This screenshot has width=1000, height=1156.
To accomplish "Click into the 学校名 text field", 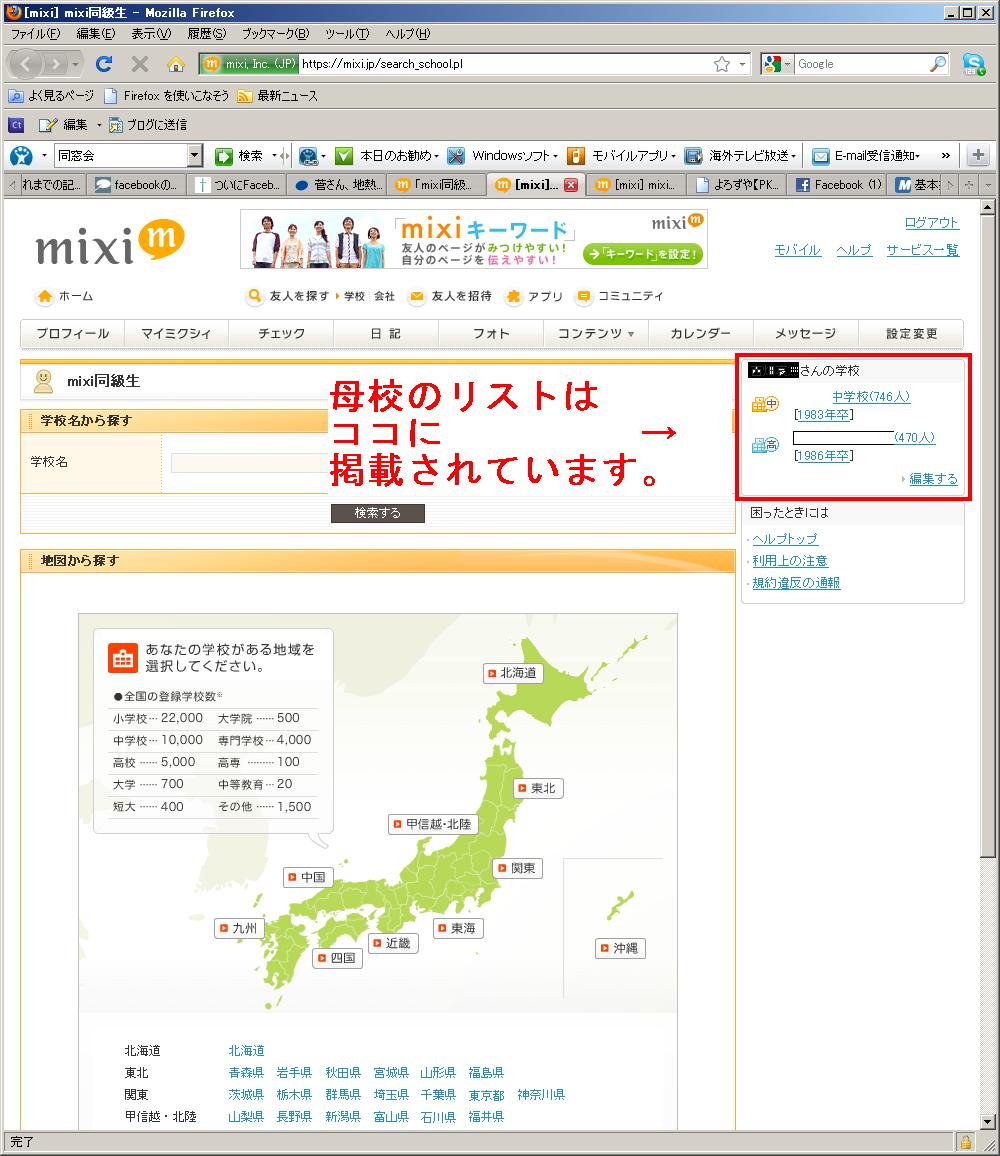I will click(249, 462).
